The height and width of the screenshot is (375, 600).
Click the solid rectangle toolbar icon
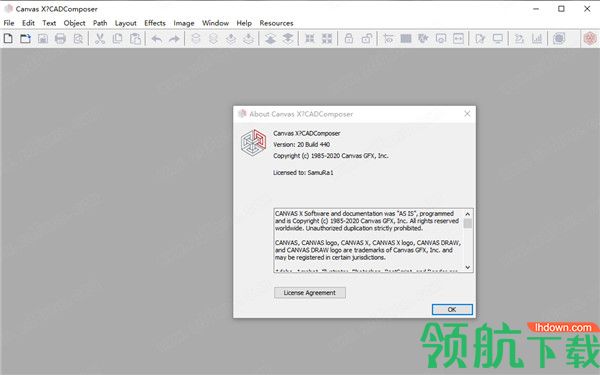406,38
